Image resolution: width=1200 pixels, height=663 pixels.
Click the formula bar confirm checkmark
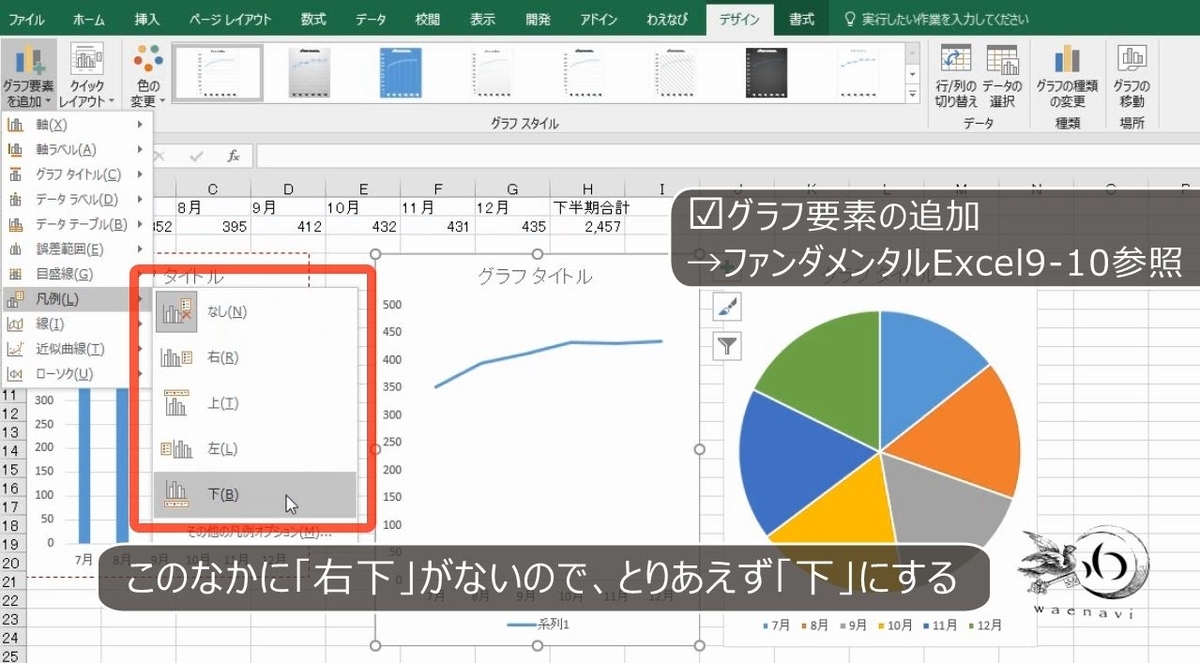pyautogui.click(x=197, y=156)
